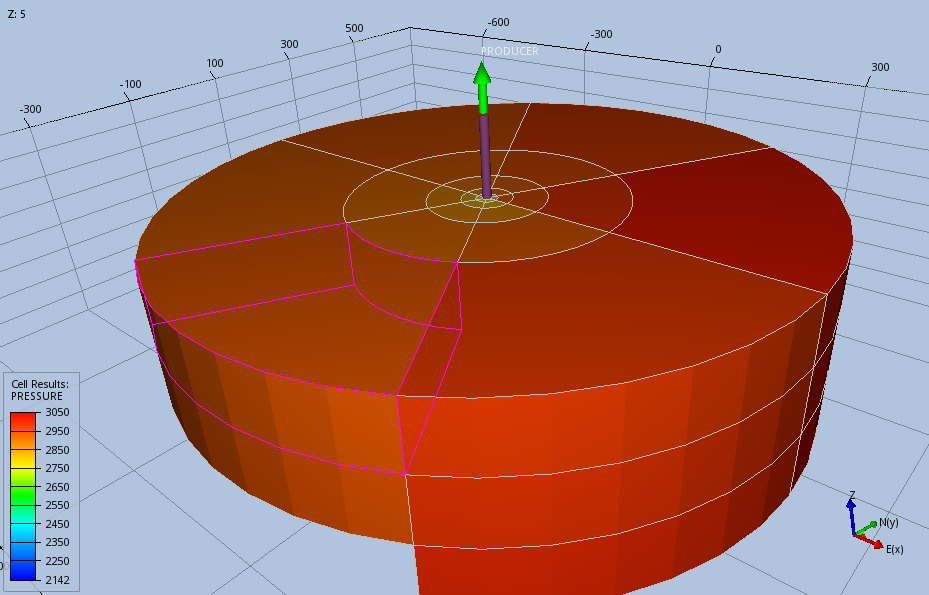Click the 500 grid axis label
This screenshot has width=929, height=595.
point(355,28)
